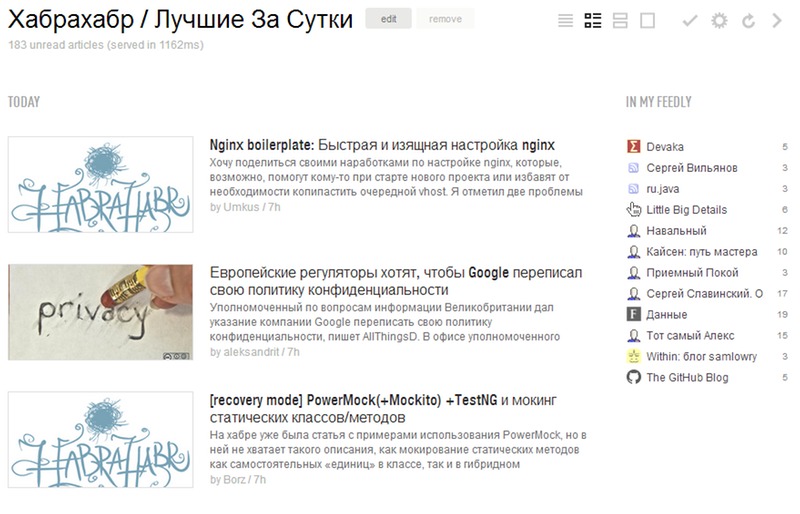Open preferences gear icon
Viewport: 800px width, 514px height.
(x=719, y=20)
